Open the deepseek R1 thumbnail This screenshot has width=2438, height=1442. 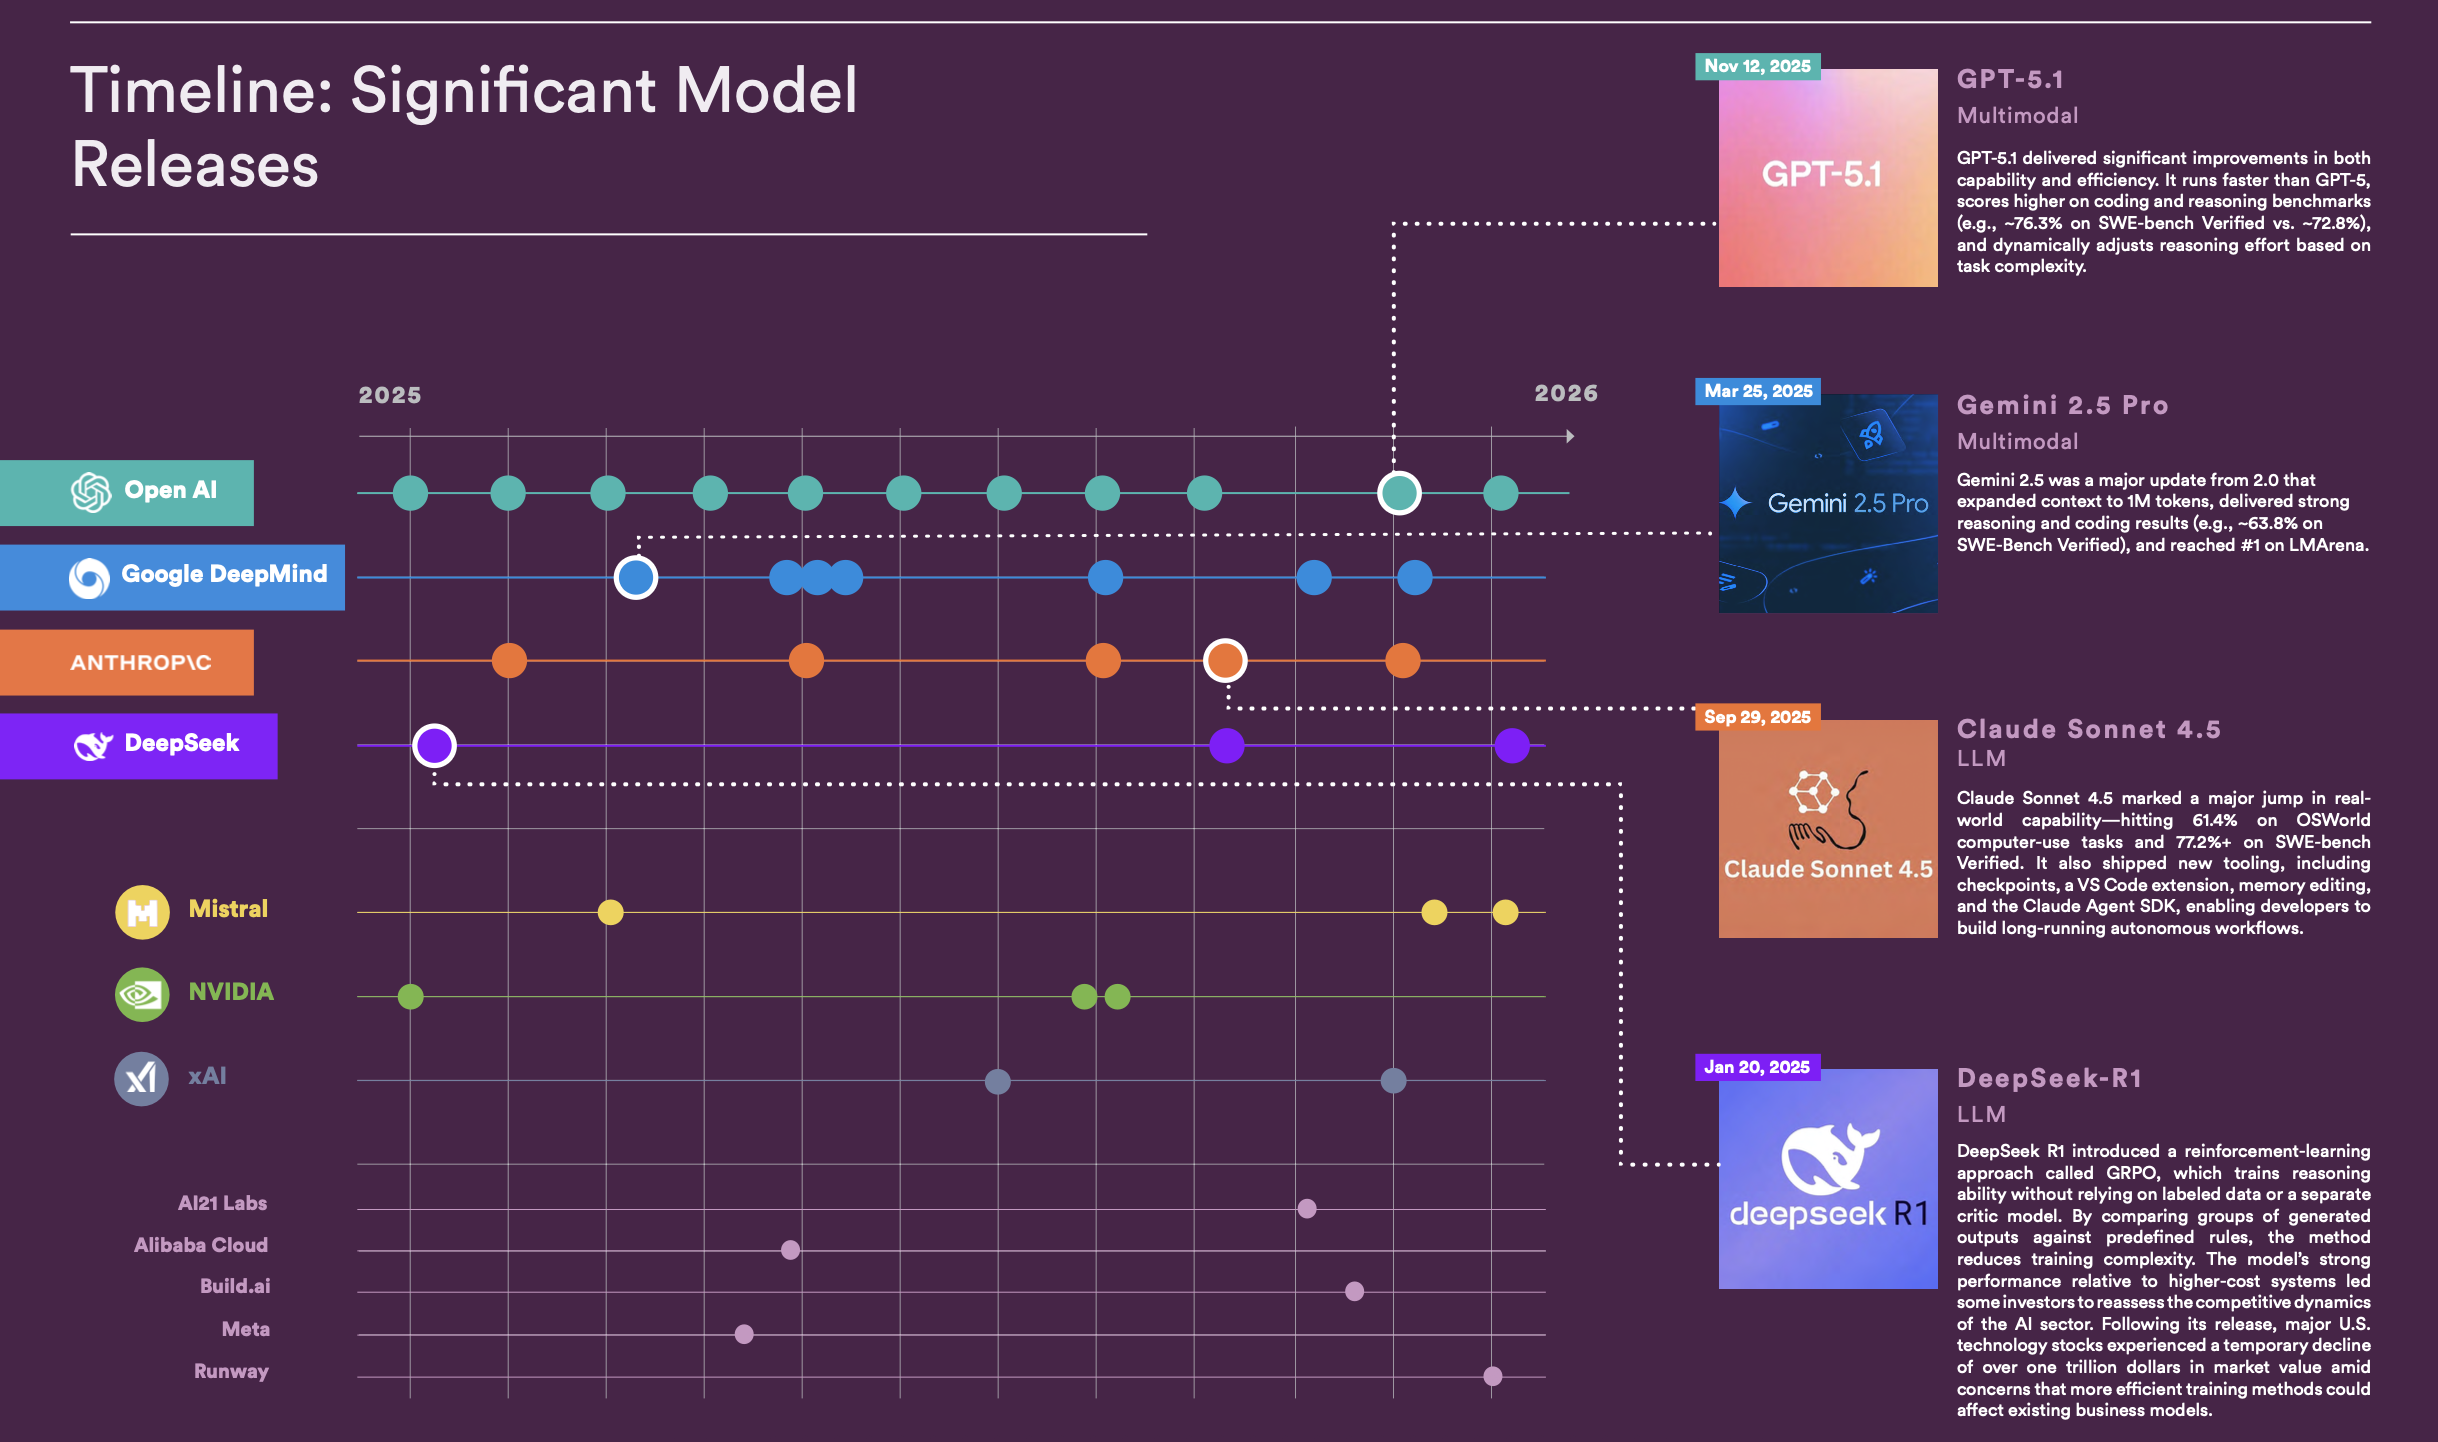coord(1827,1178)
